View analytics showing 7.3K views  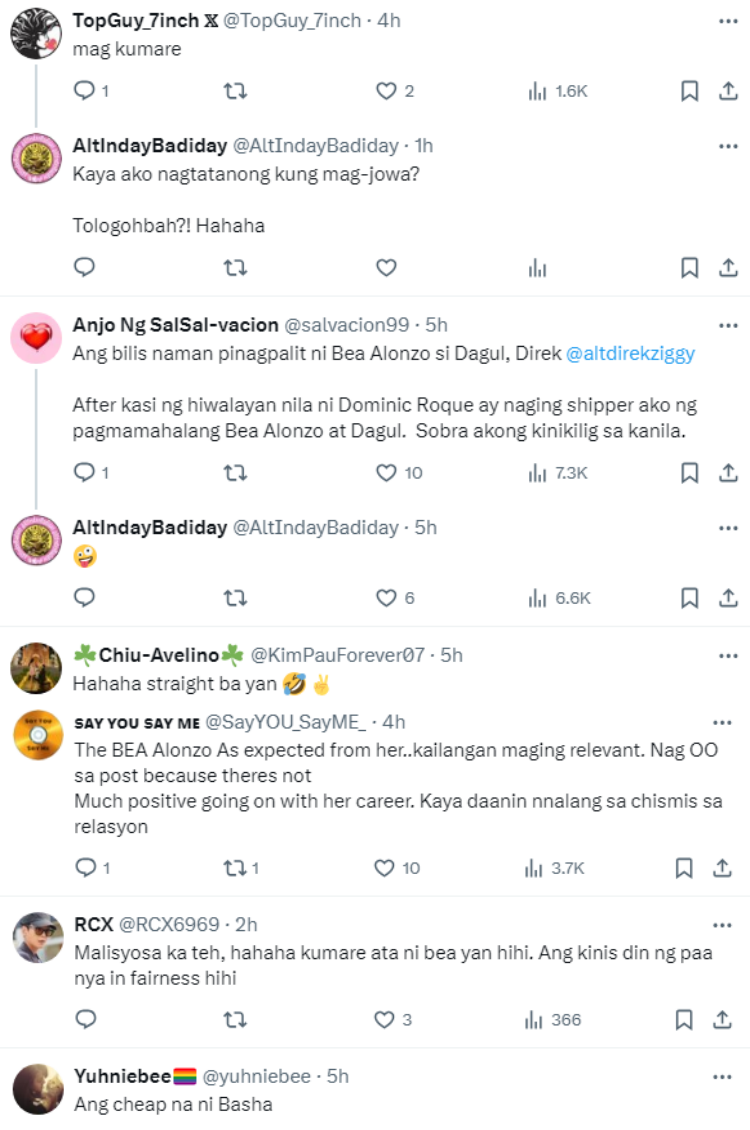(558, 472)
